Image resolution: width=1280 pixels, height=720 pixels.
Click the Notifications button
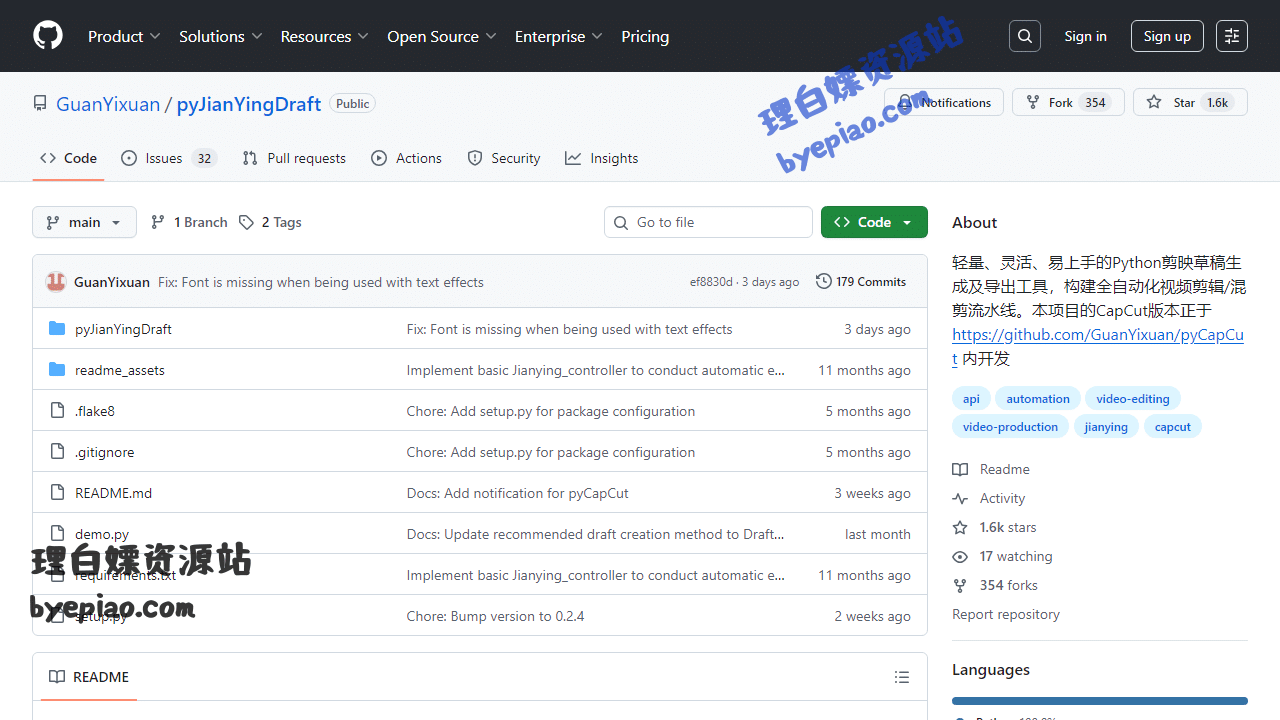[x=944, y=102]
